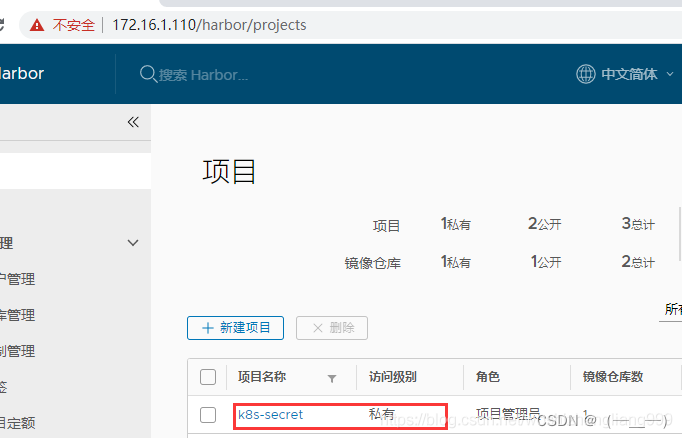
Task: Click the browser reload icon
Action: (x=2, y=24)
